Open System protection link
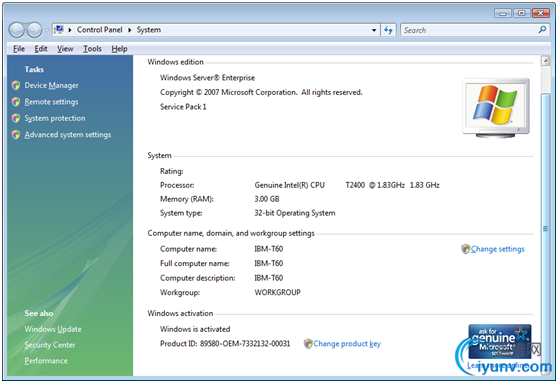This screenshot has width=558, height=383. tap(55, 118)
